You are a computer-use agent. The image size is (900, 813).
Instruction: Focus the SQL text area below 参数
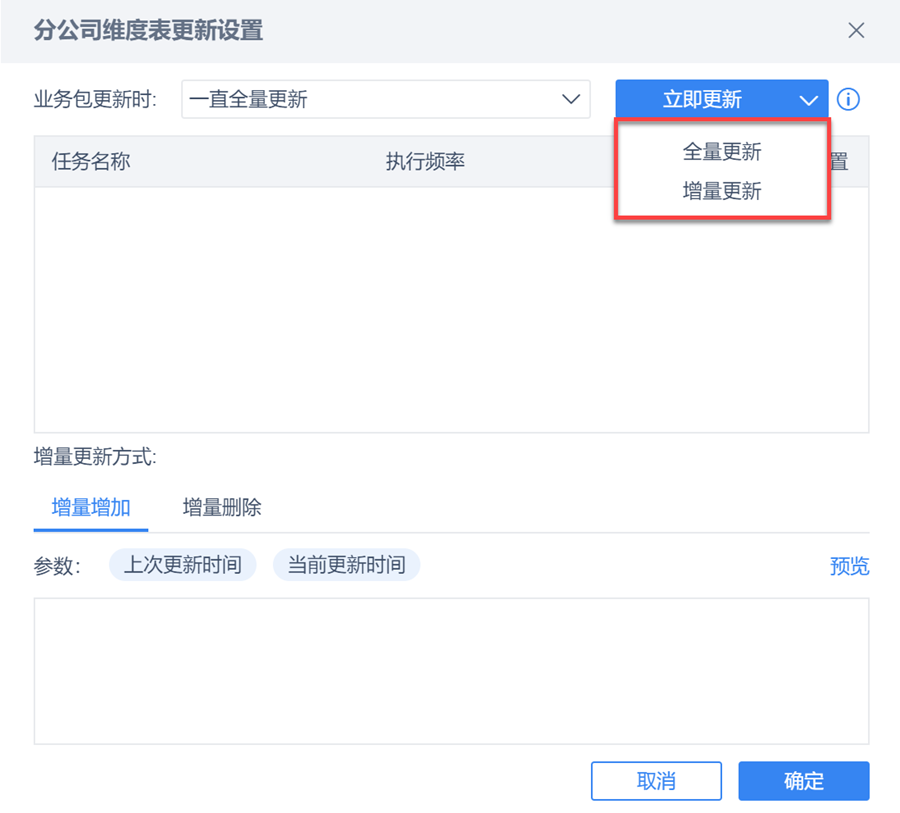[x=451, y=671]
